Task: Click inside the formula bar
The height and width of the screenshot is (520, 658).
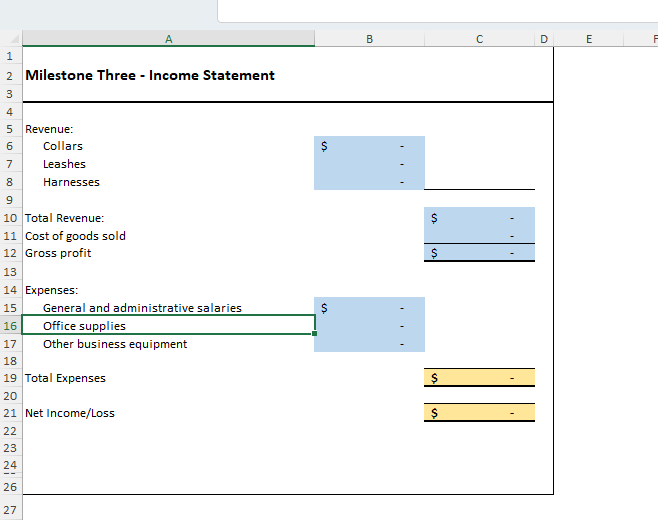Action: point(438,10)
